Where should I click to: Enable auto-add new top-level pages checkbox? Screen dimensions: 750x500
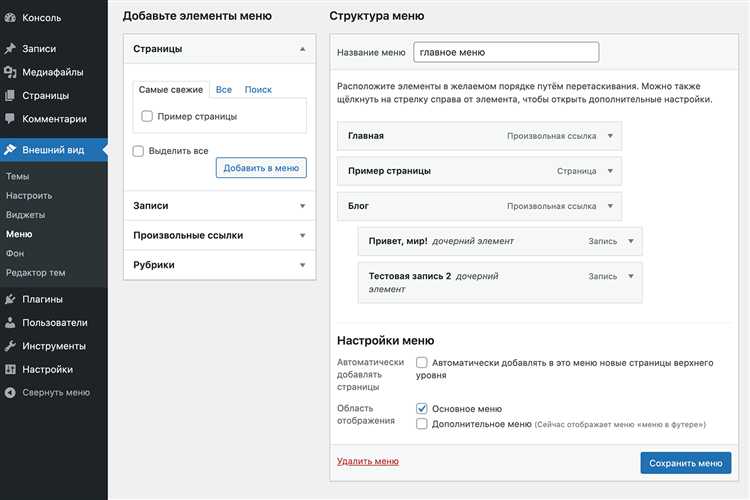[421, 362]
